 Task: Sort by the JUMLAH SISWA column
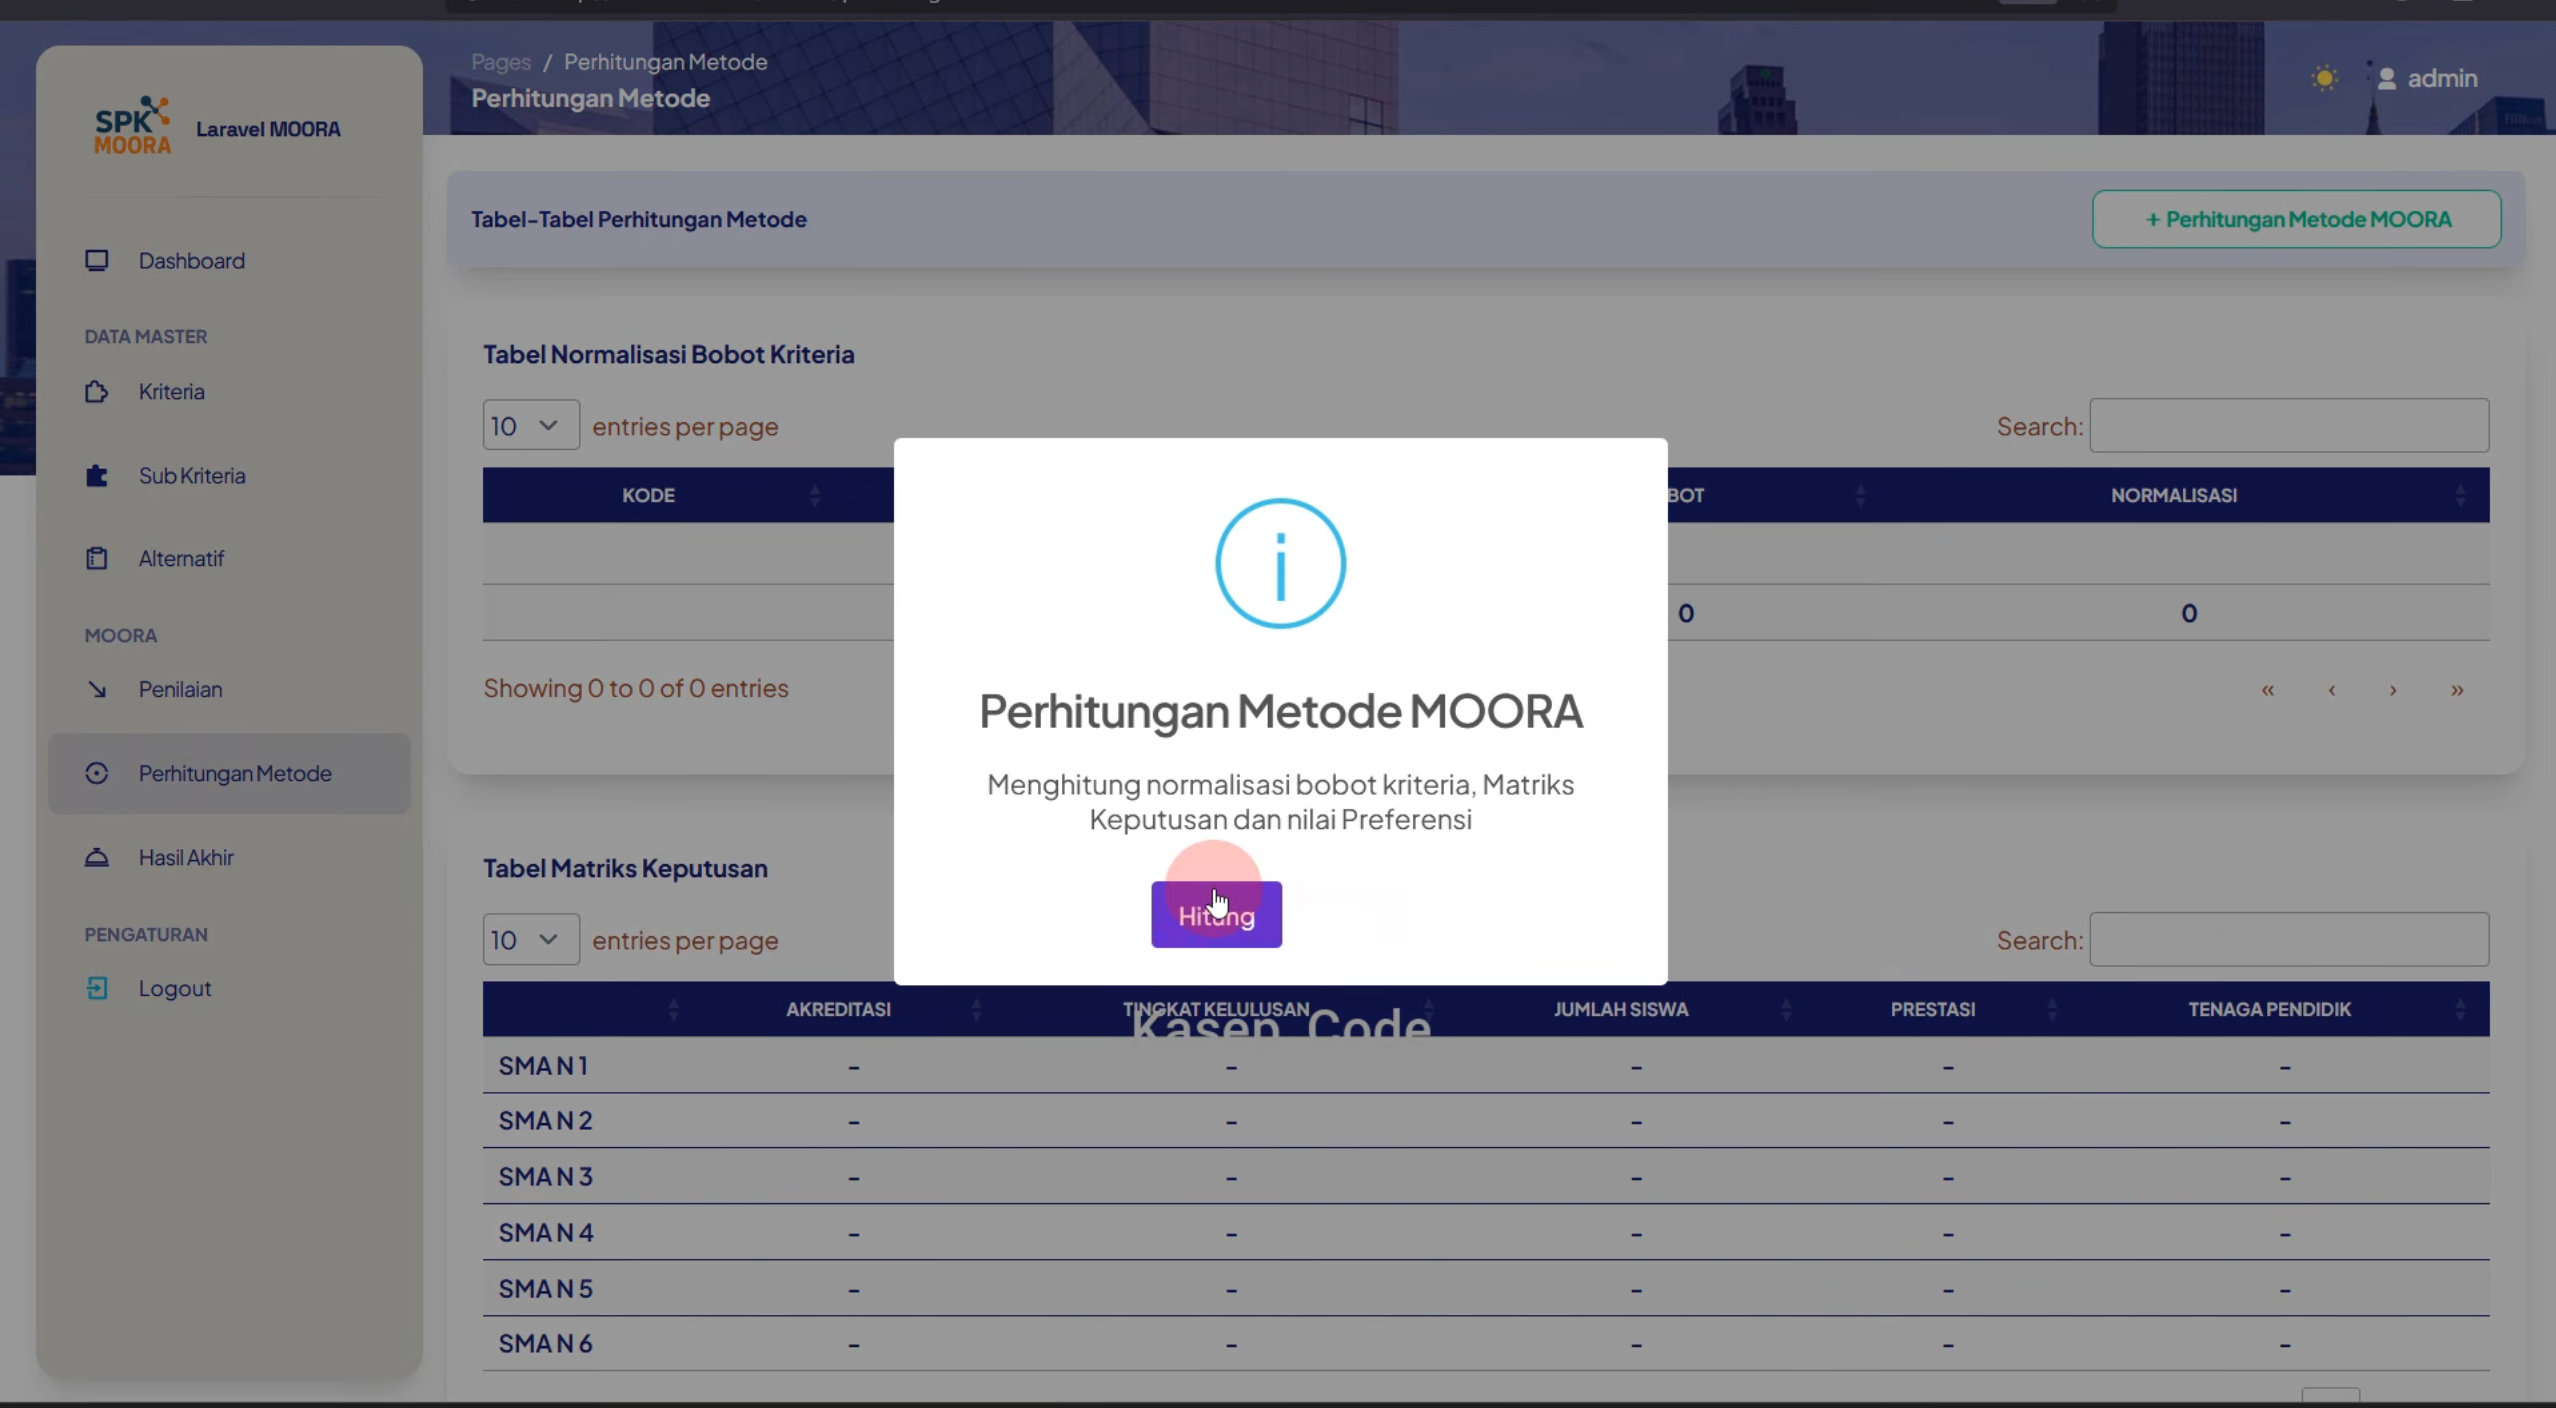[1621, 1009]
